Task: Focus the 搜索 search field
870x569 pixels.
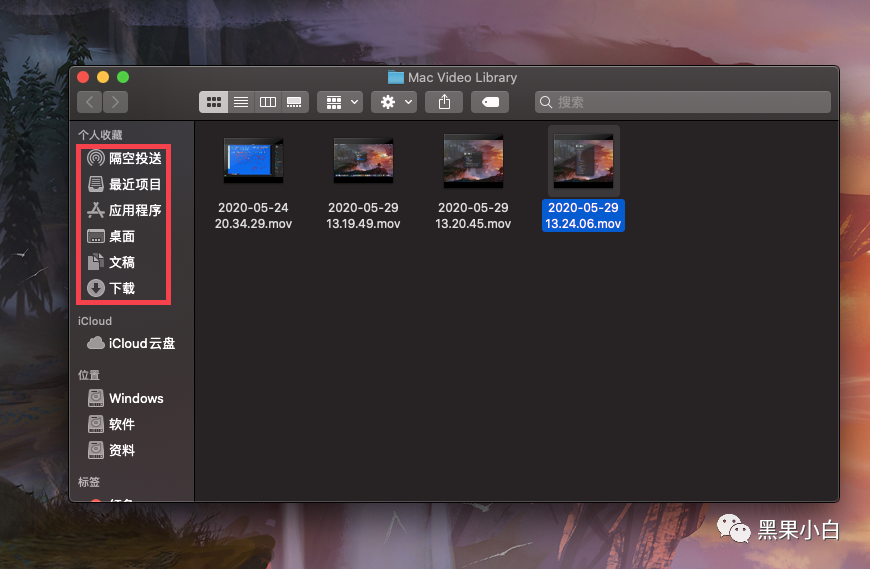Action: pyautogui.click(x=682, y=102)
